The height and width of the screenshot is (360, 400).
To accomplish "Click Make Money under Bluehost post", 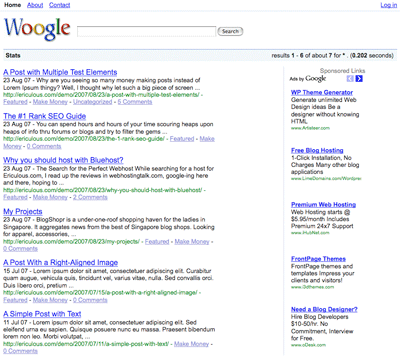I will (x=50, y=197).
